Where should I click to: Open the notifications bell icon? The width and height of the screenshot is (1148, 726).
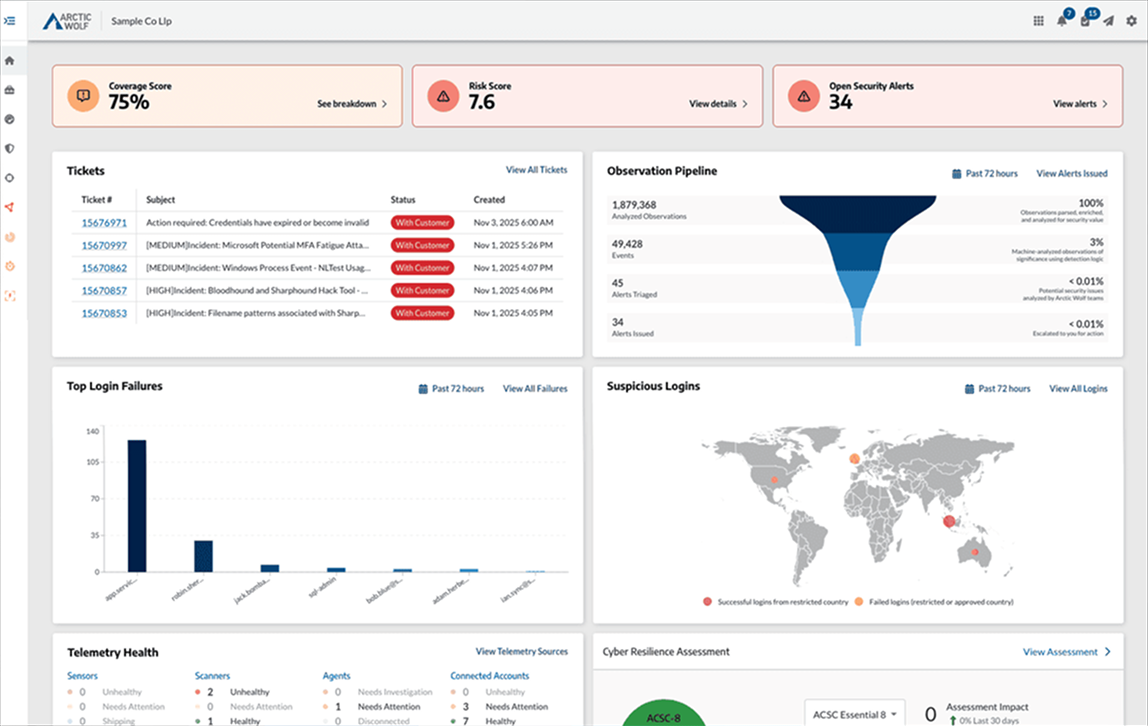tap(1061, 21)
